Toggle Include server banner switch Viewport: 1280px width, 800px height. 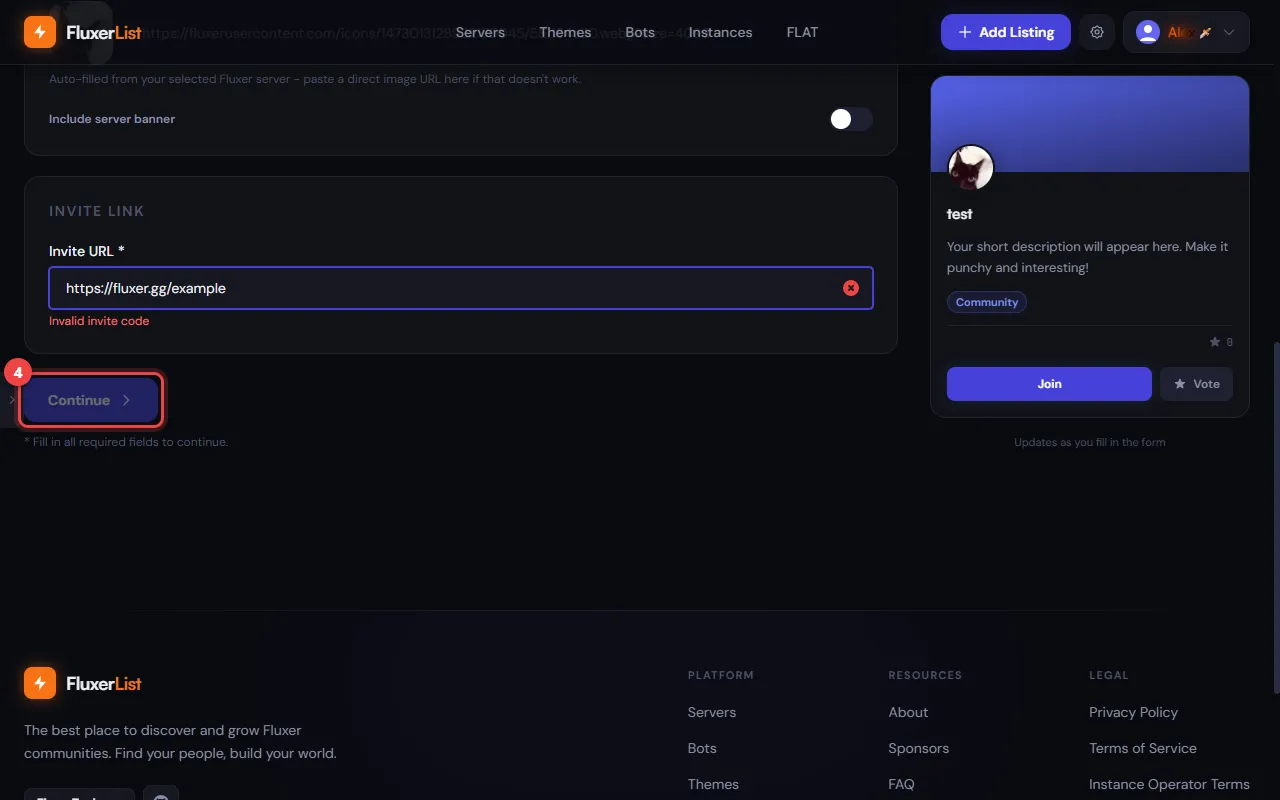click(x=850, y=119)
